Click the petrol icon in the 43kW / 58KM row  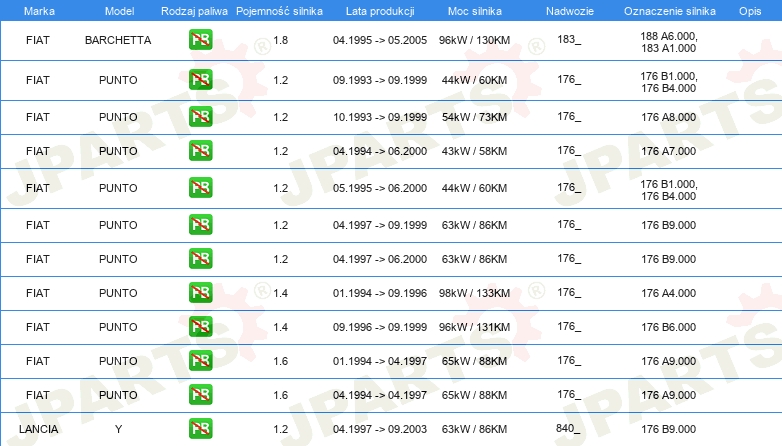click(200, 151)
